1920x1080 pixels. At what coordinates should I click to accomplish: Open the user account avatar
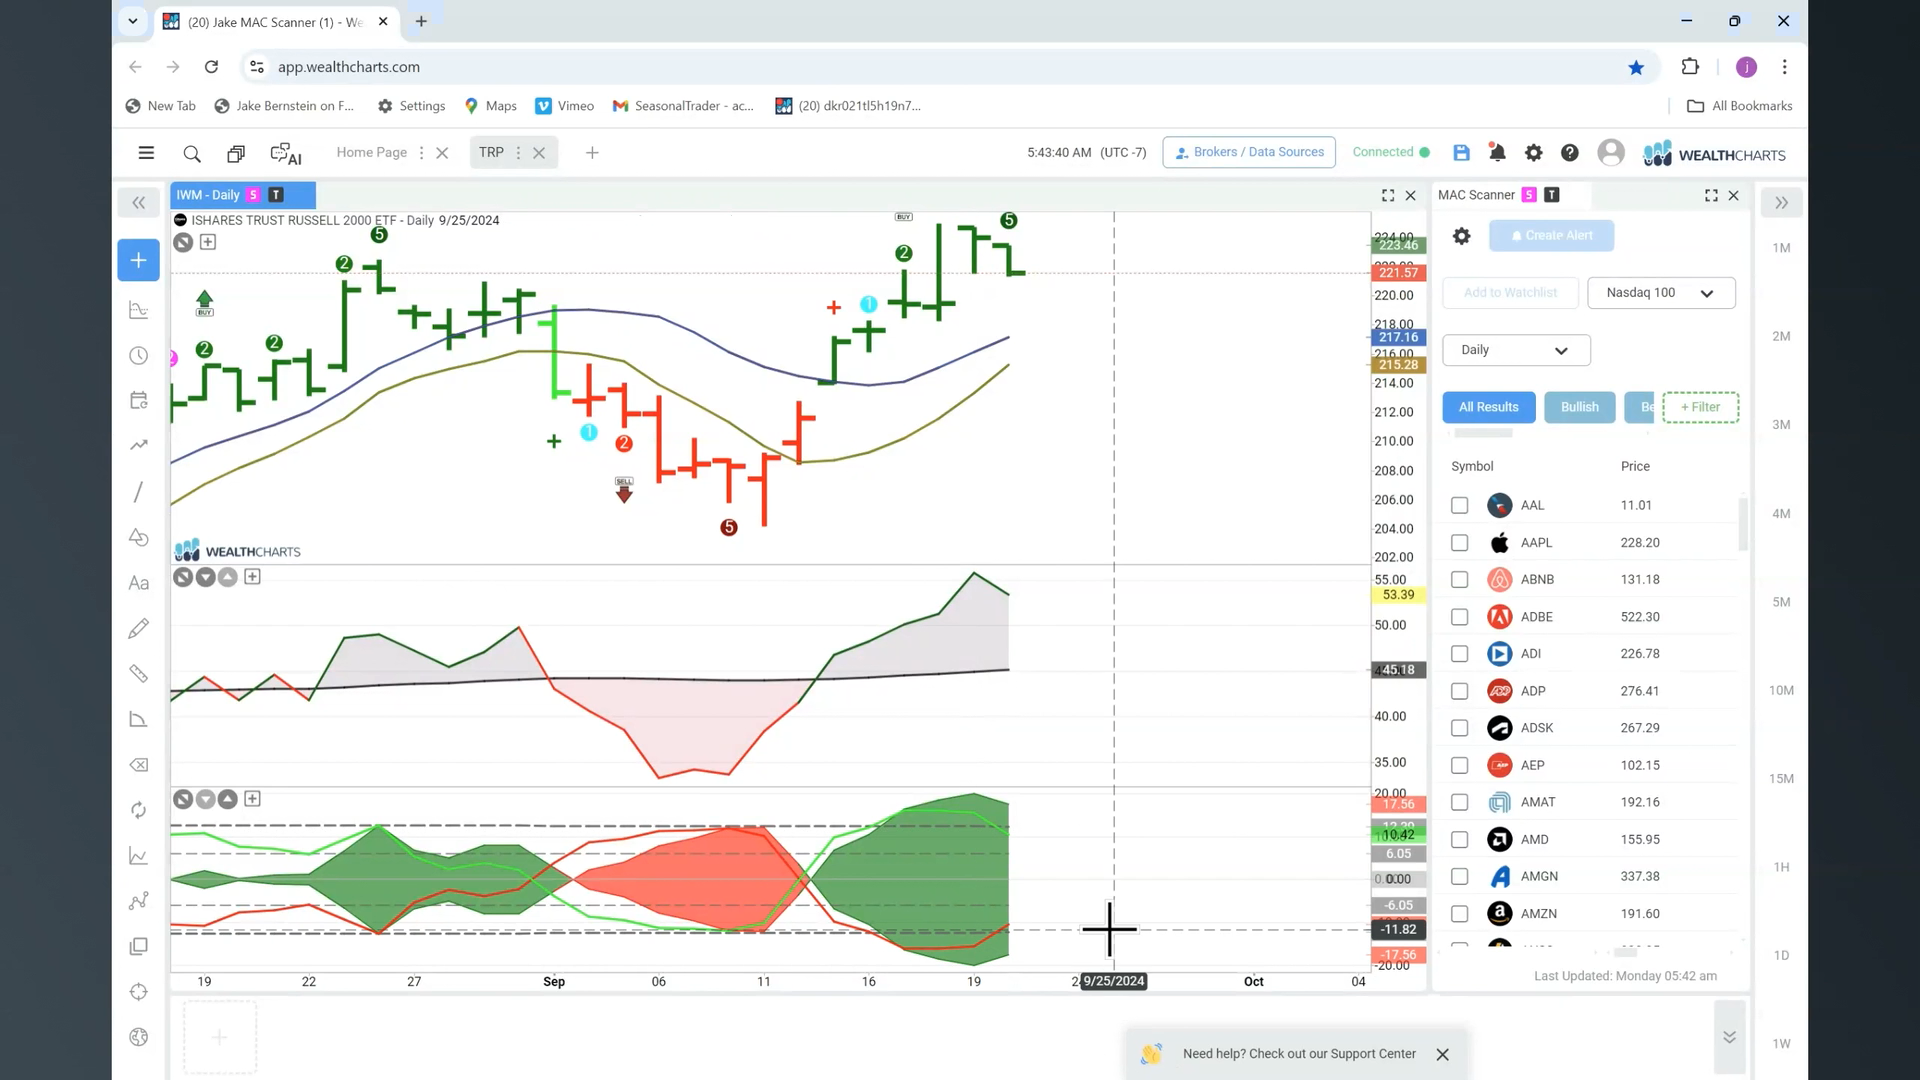click(1610, 152)
